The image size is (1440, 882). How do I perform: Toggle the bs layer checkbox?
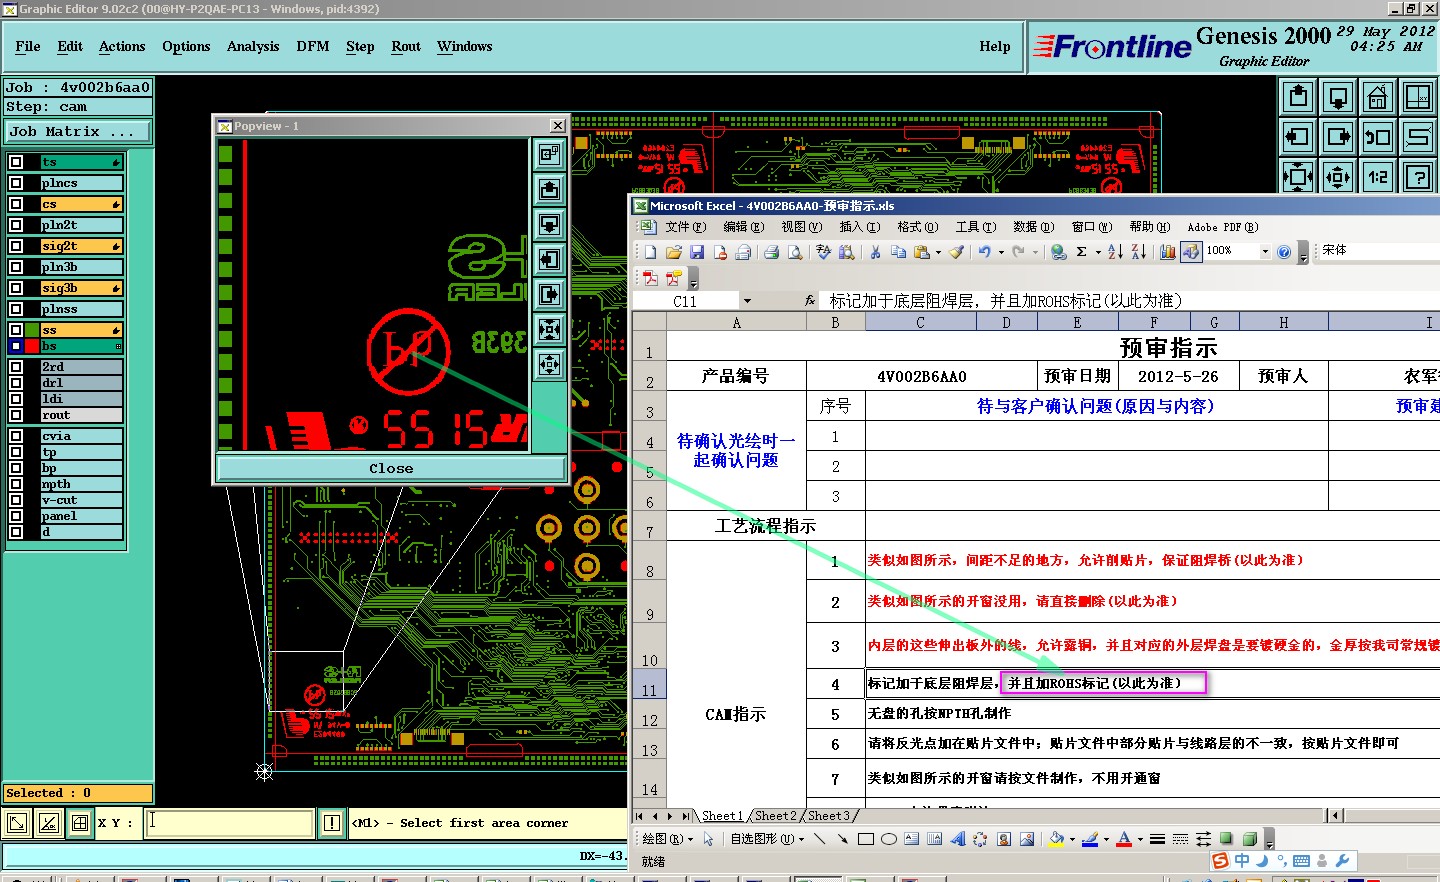[16, 346]
